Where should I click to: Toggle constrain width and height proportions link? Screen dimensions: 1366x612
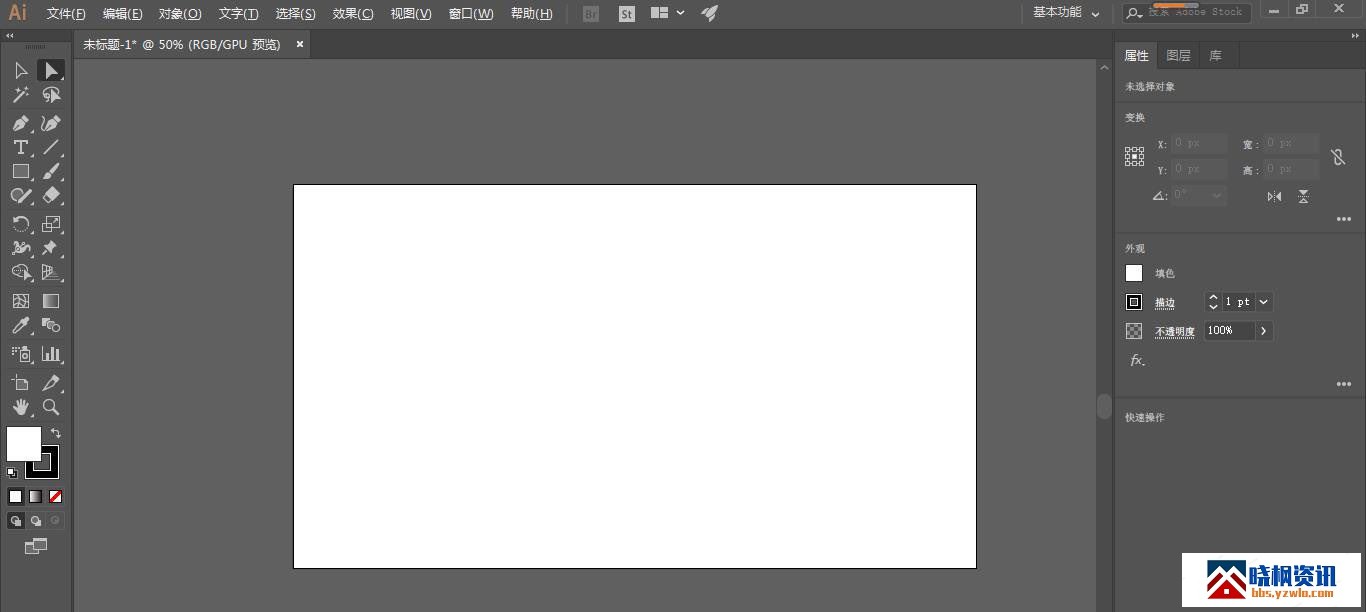coord(1338,157)
